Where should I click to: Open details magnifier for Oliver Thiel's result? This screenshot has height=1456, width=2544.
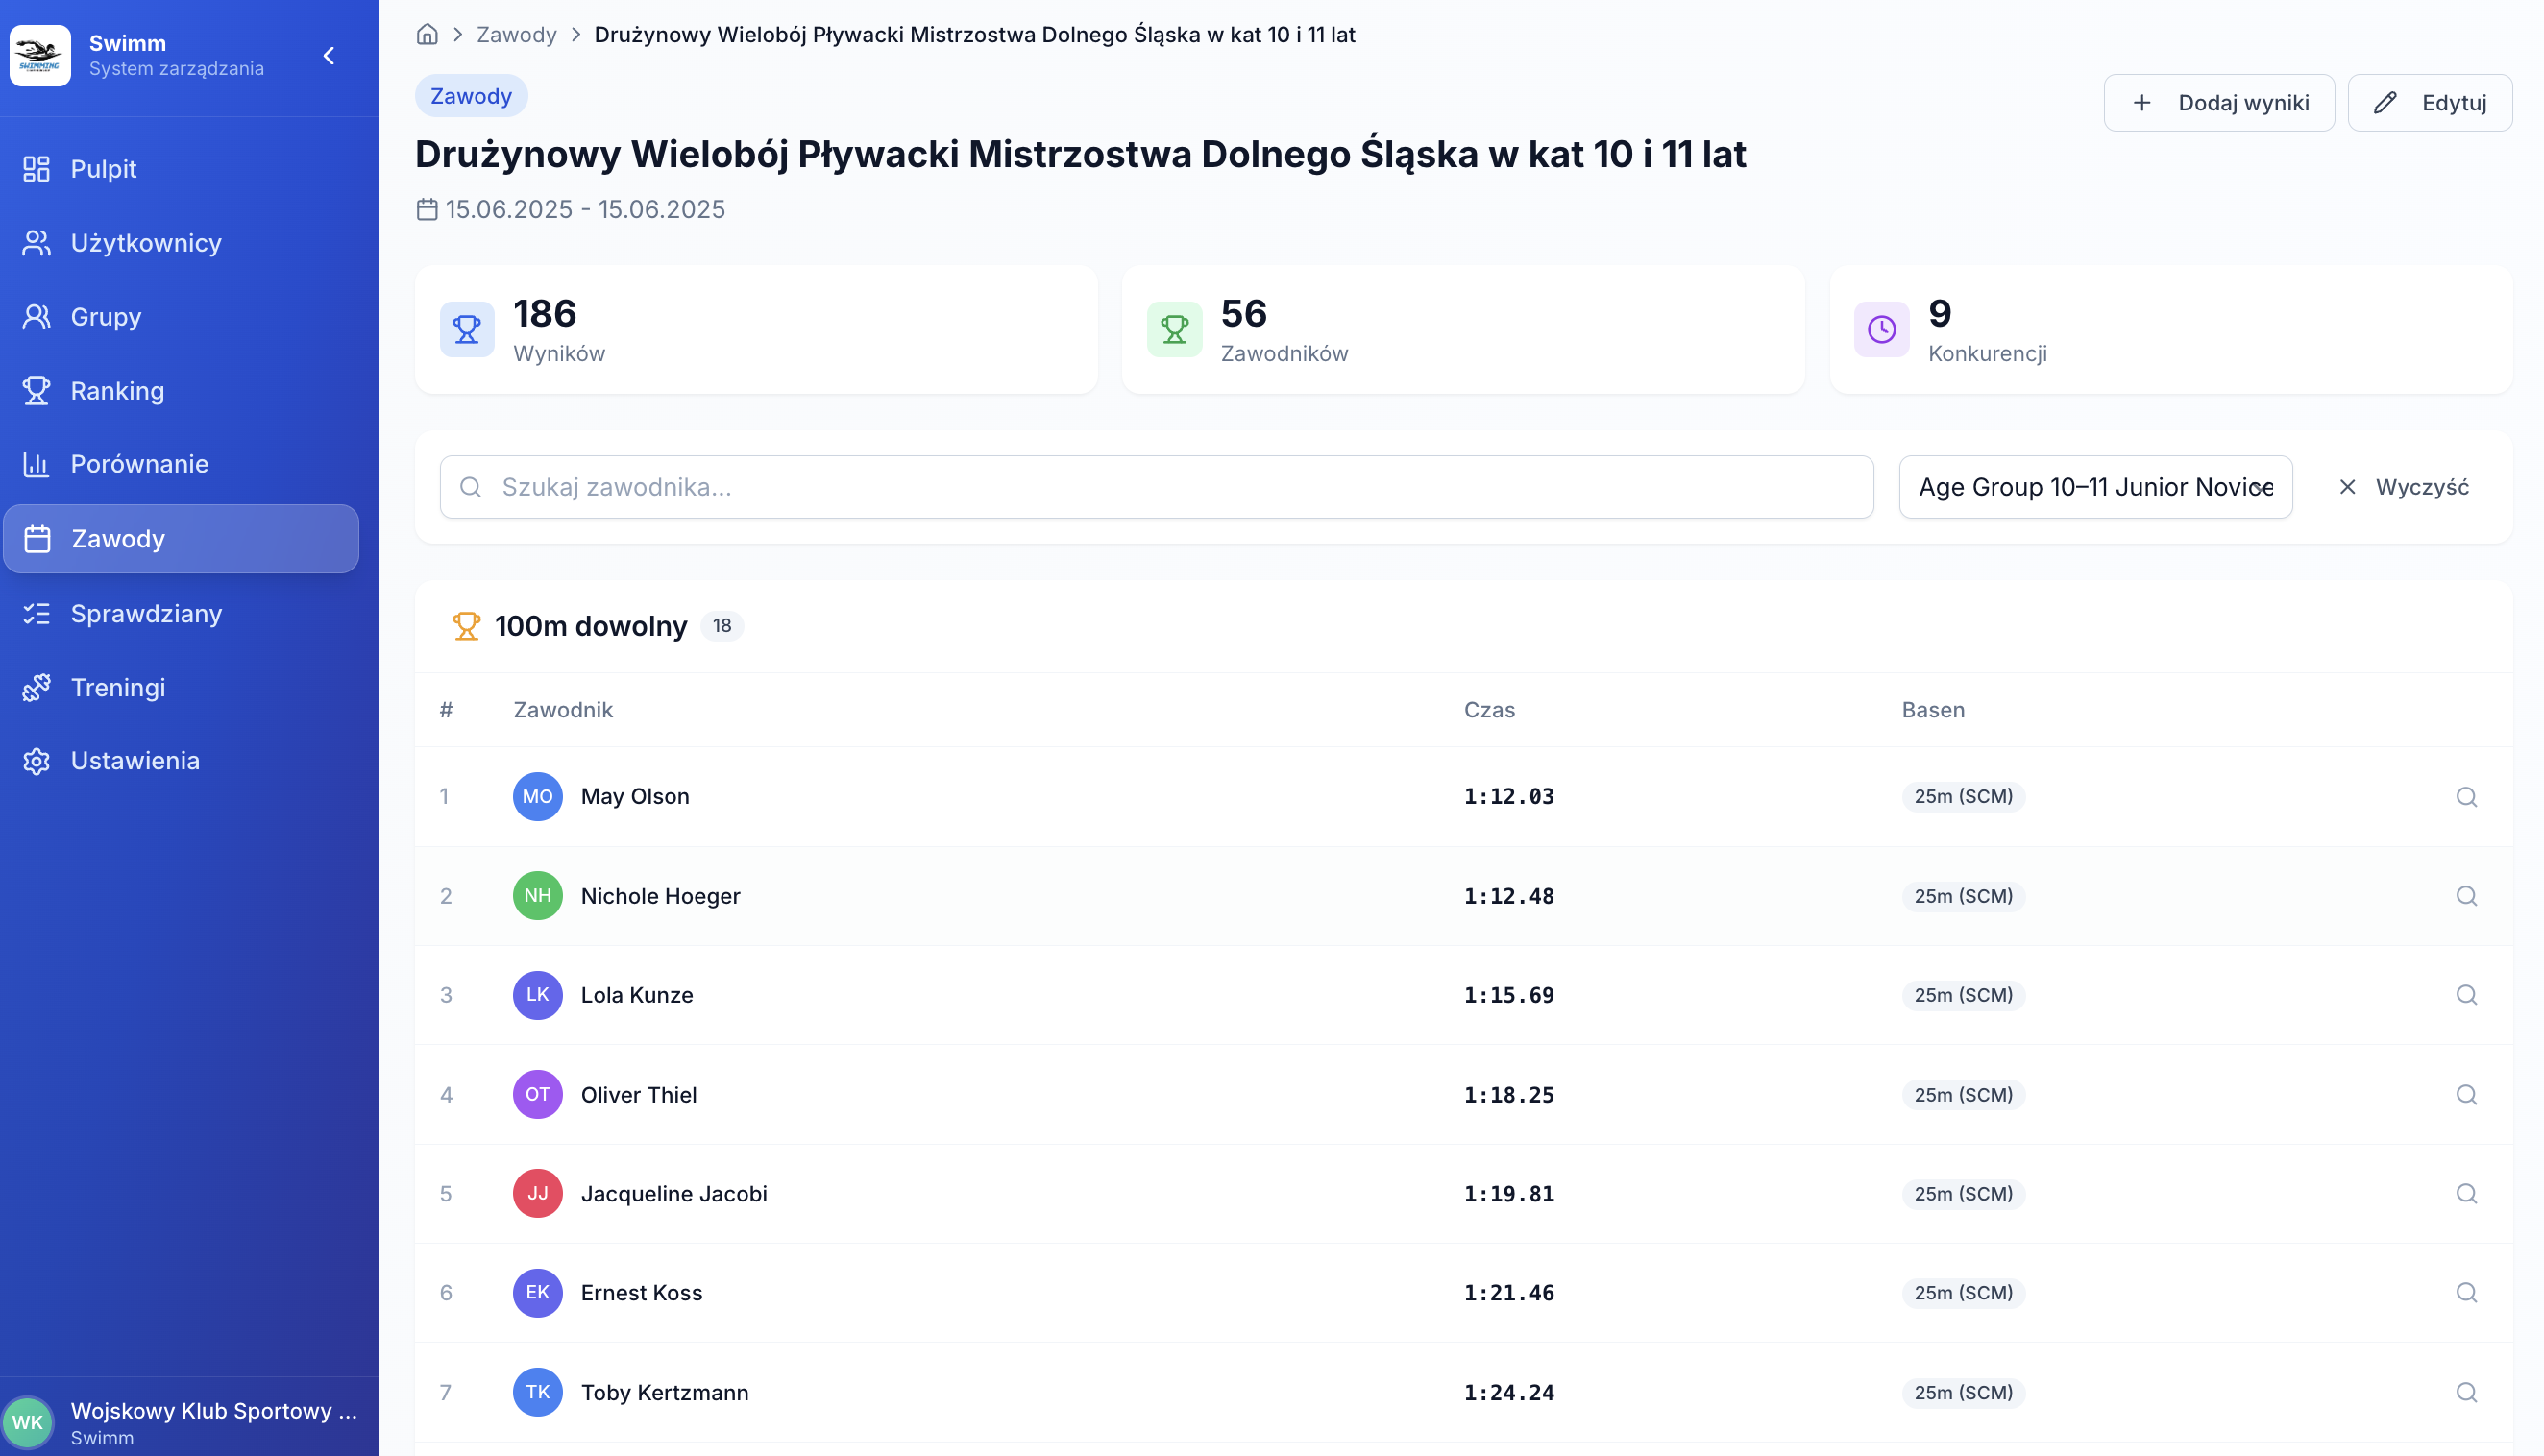(x=2466, y=1095)
